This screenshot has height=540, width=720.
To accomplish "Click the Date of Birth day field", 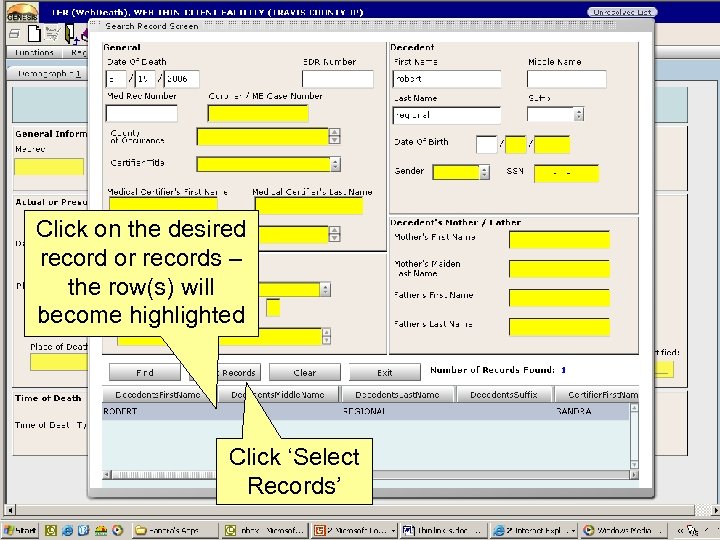I will [516, 145].
